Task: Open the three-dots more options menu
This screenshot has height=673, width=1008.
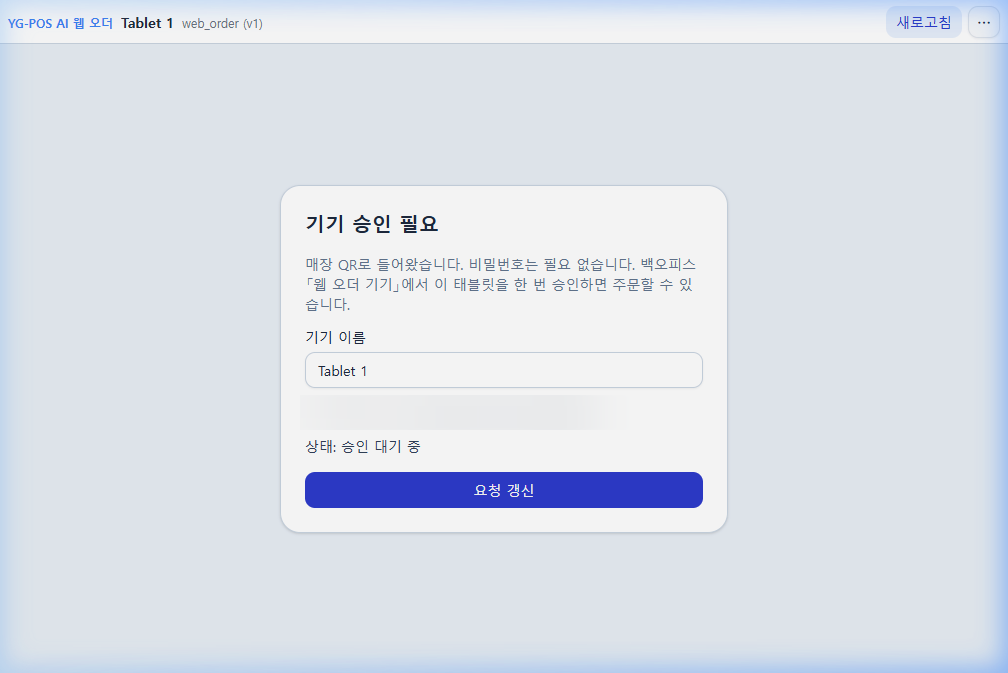Action: [x=984, y=22]
